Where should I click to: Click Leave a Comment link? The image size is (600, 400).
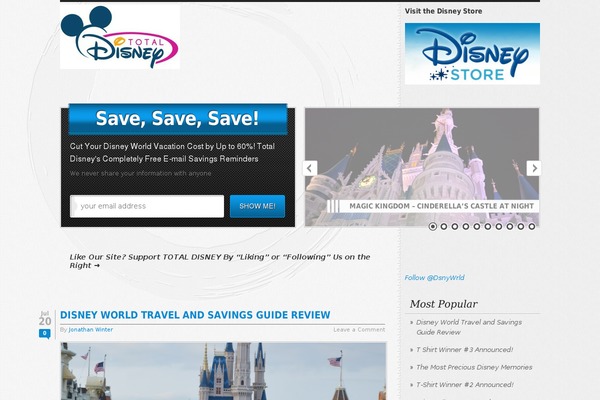pos(359,330)
